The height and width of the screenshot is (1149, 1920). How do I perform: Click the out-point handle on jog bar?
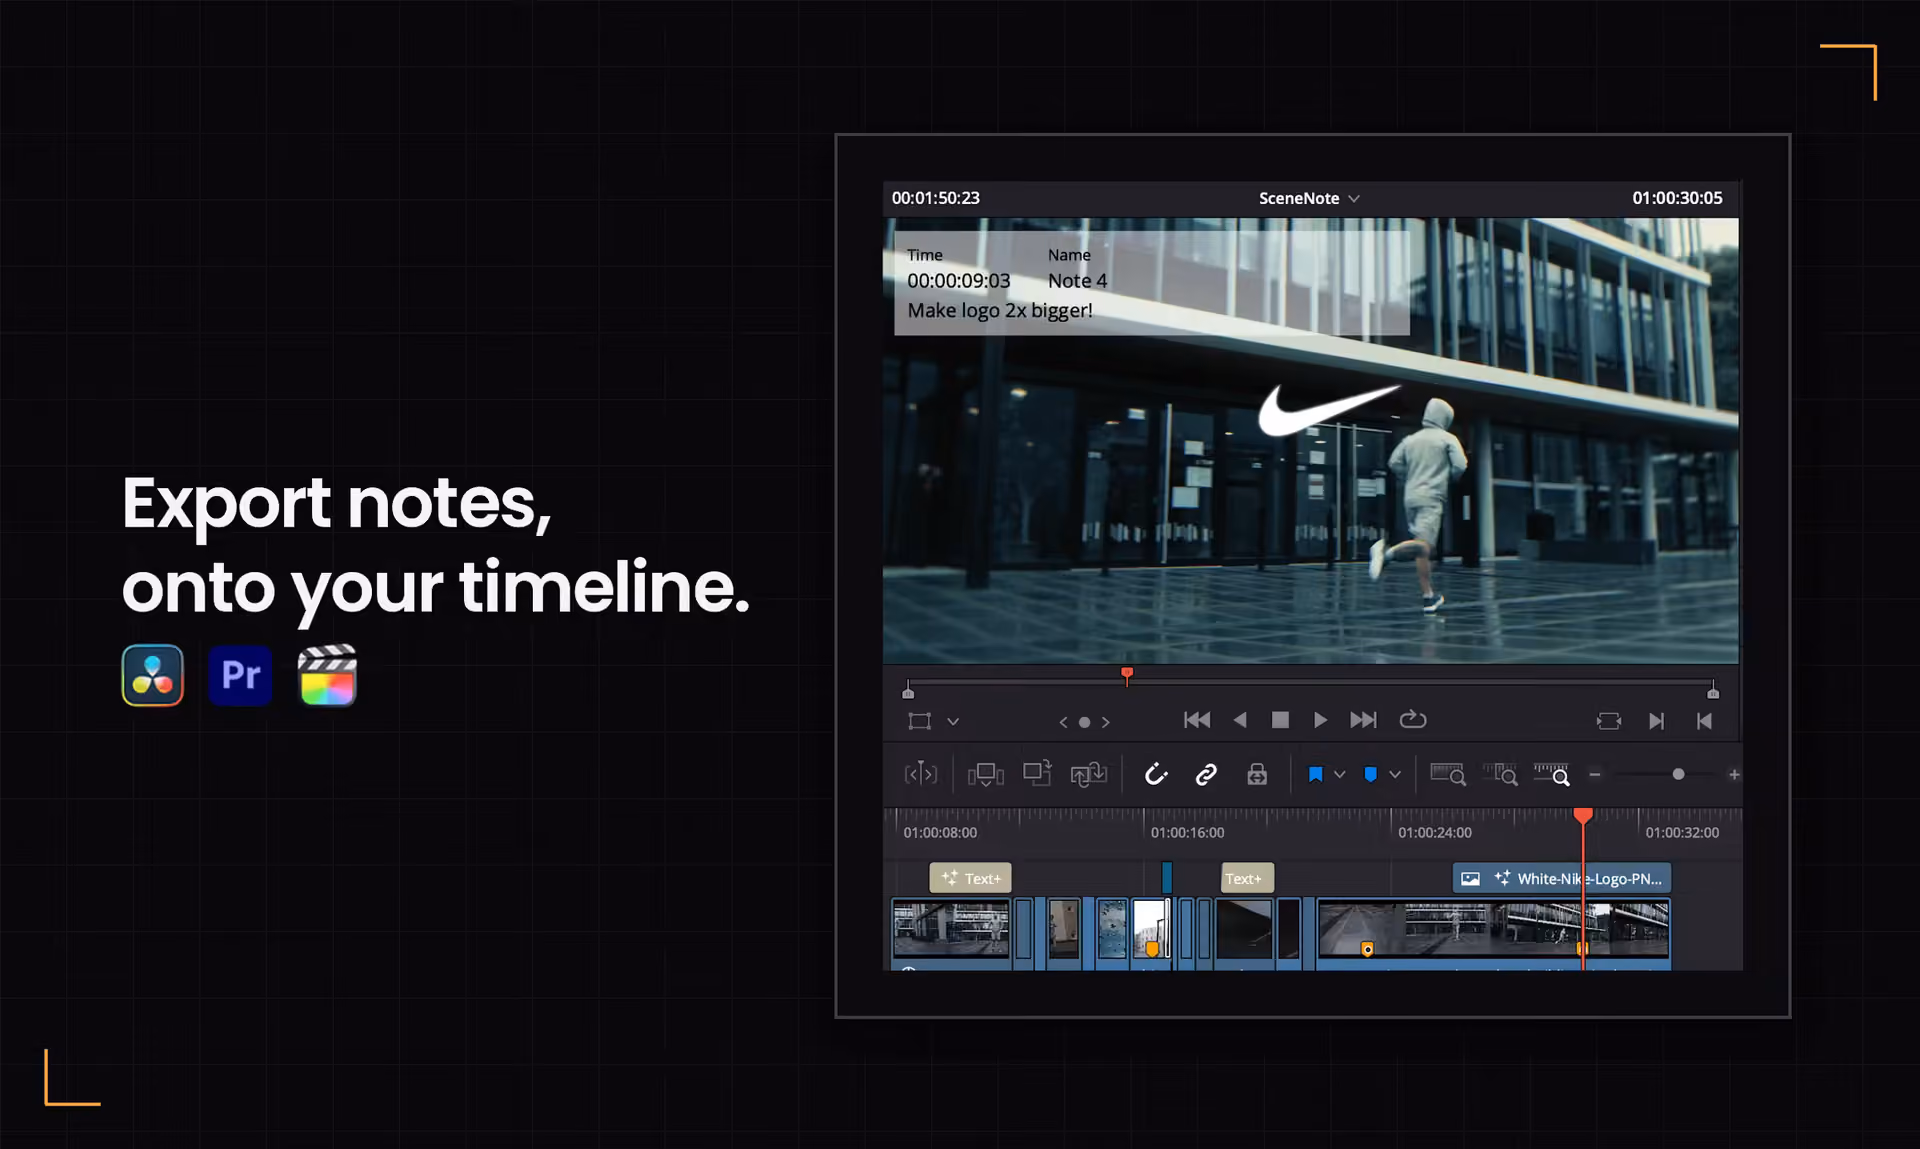pos(1713,691)
